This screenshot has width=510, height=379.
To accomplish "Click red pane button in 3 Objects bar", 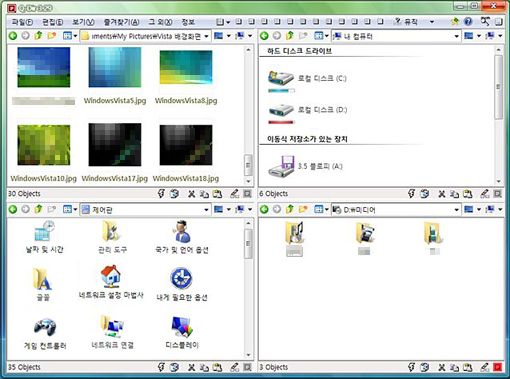I will pyautogui.click(x=497, y=367).
